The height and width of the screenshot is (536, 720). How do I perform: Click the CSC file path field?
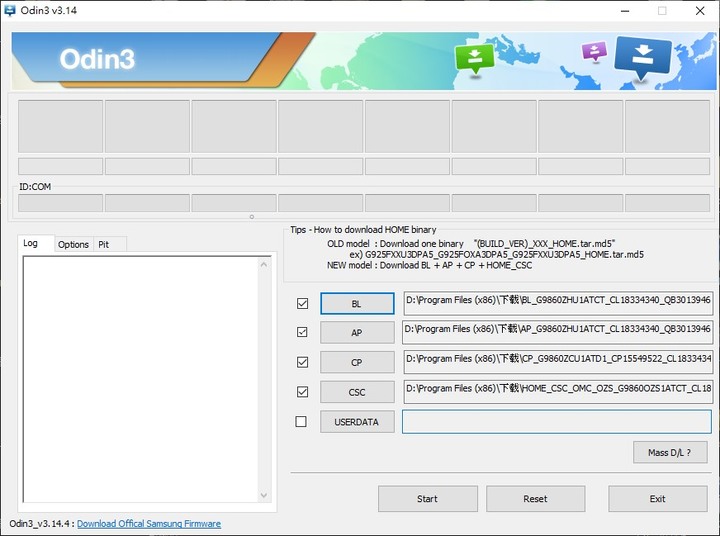tap(557, 392)
